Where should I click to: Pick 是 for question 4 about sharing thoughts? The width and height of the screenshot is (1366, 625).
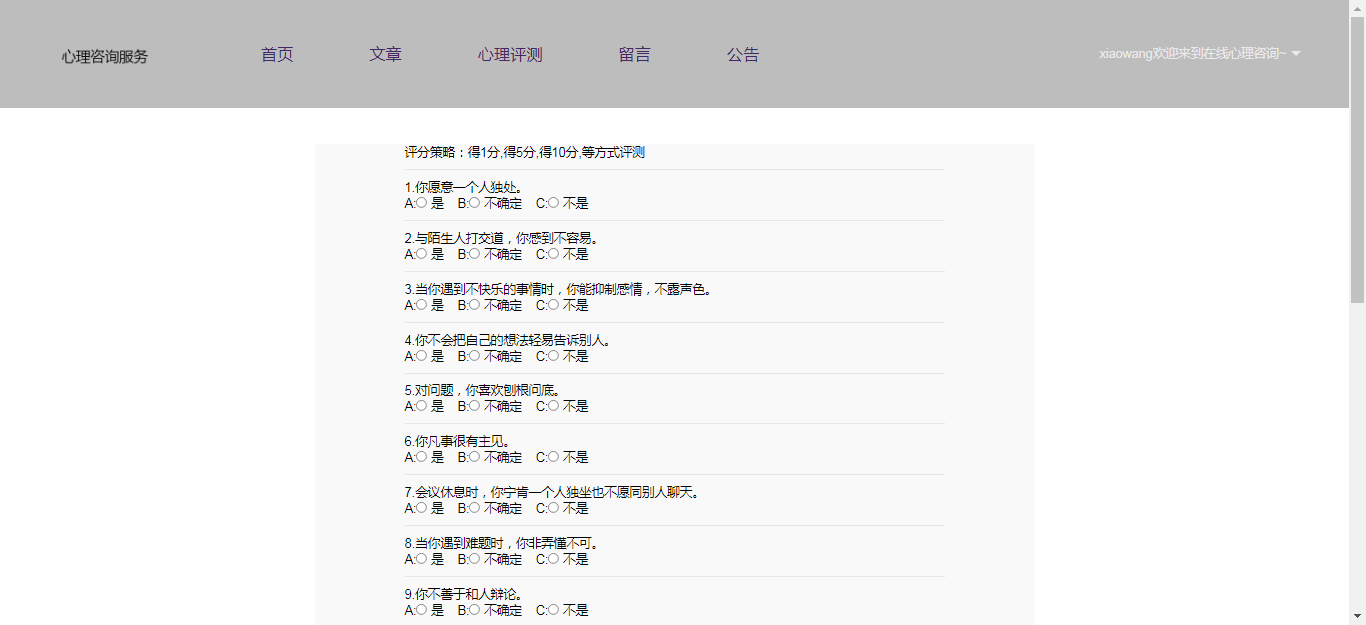point(422,356)
